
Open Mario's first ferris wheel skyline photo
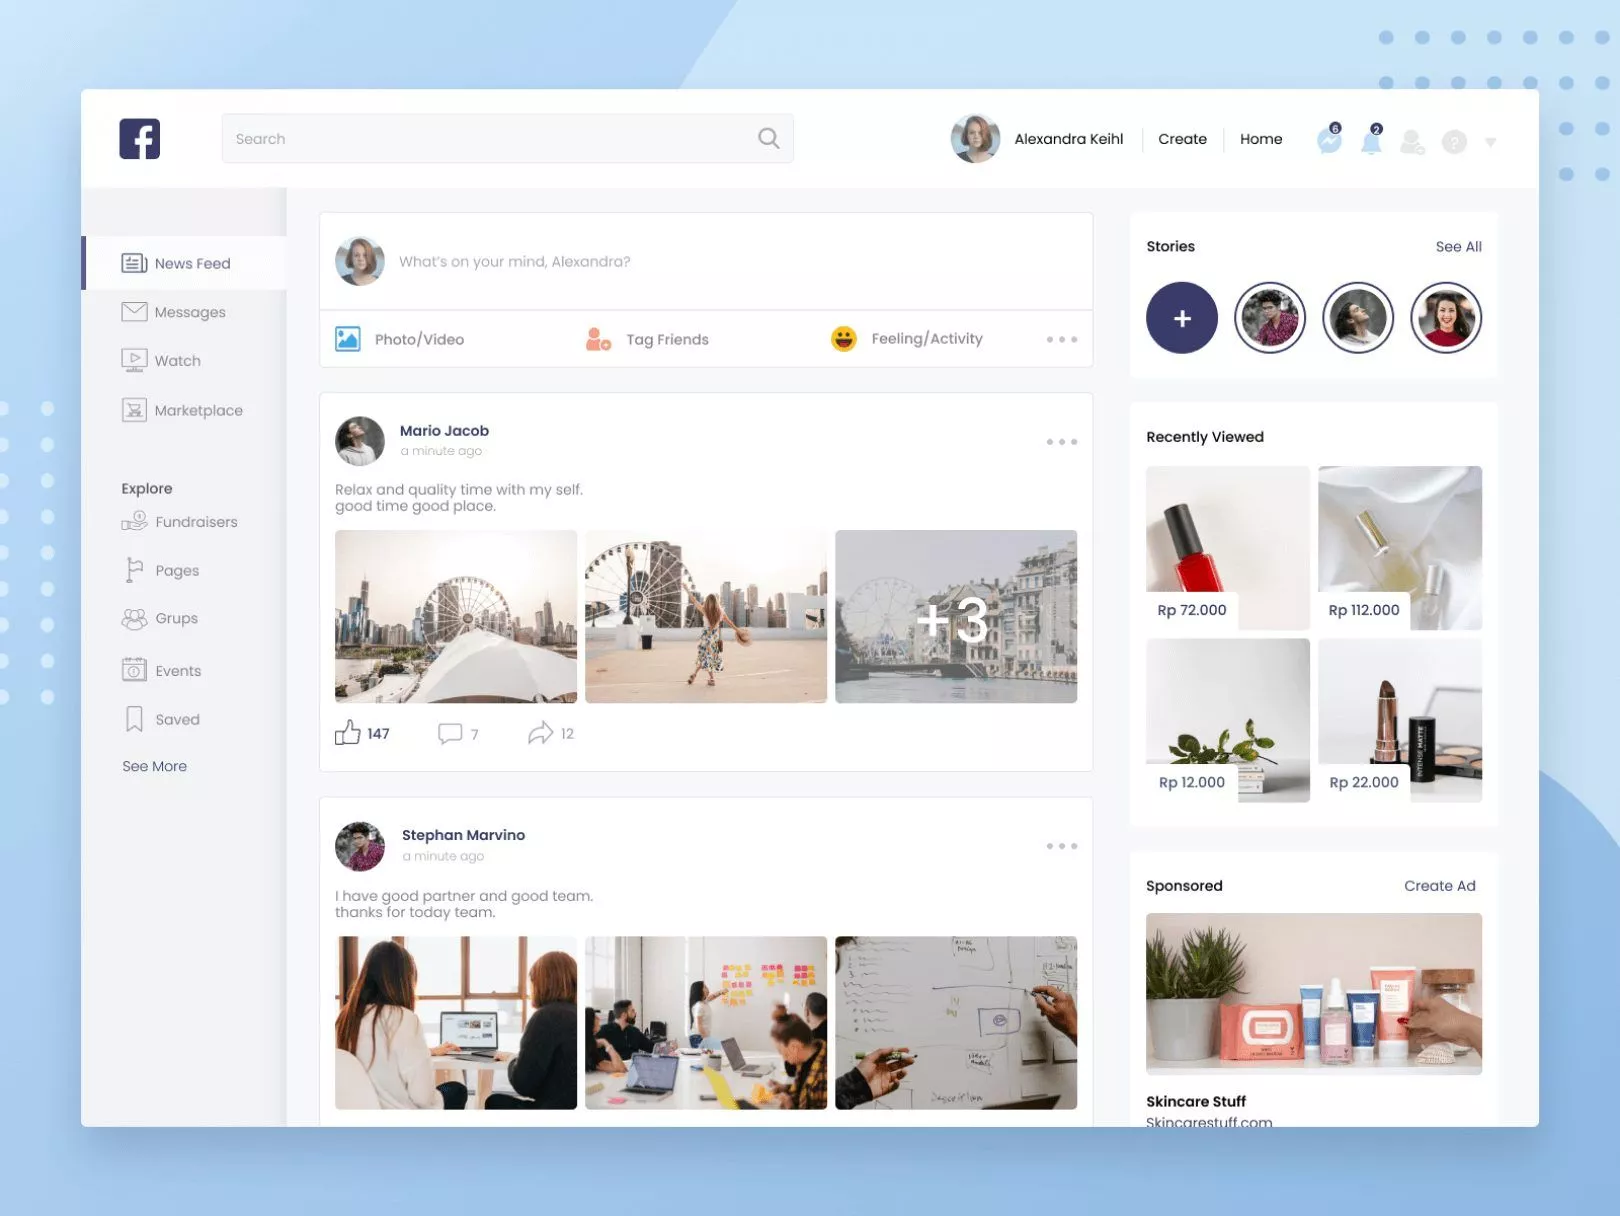click(456, 616)
